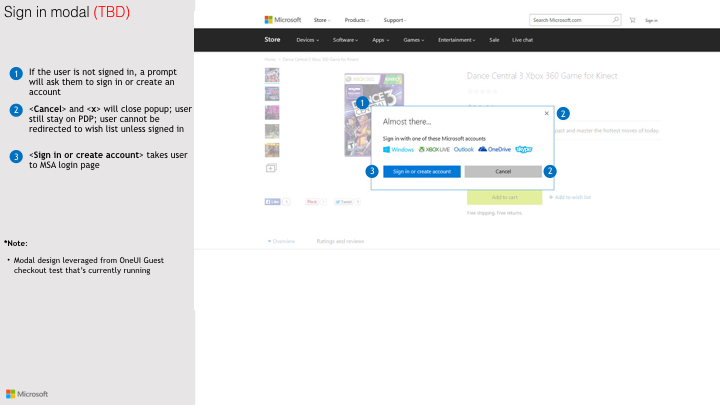Select the second product thumbnail
Screen dimensions: 720x405
click(x=272, y=94)
